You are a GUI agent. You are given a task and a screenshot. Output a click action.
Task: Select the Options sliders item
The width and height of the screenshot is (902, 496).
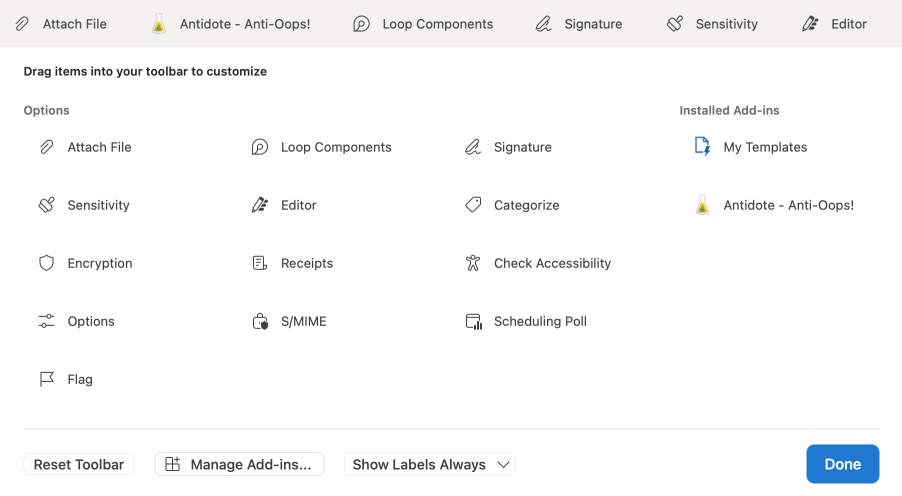46,321
